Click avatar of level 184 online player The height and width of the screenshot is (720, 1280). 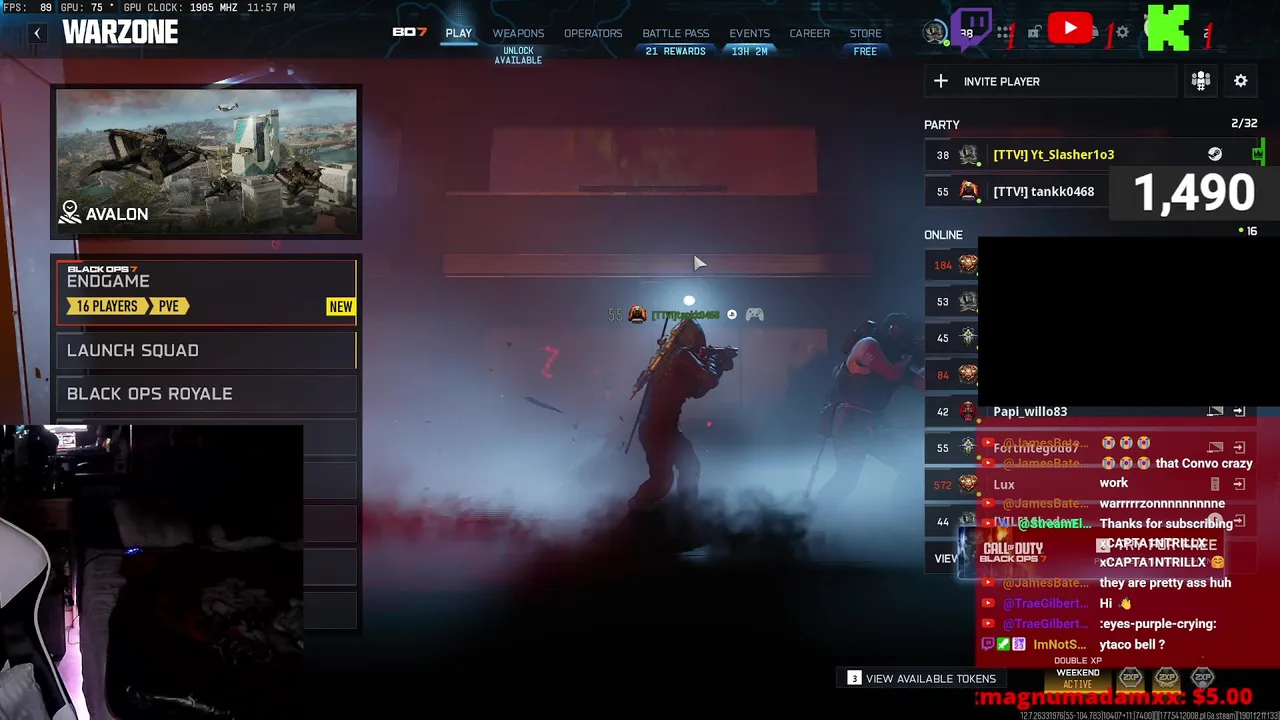(x=968, y=264)
